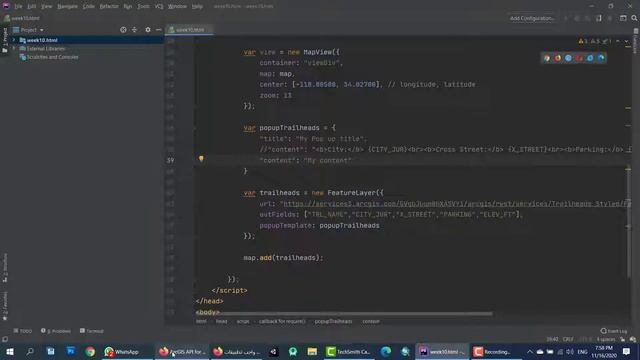The height and width of the screenshot is (360, 640).
Task: Open Windows taskbar search
Action: tap(30, 351)
